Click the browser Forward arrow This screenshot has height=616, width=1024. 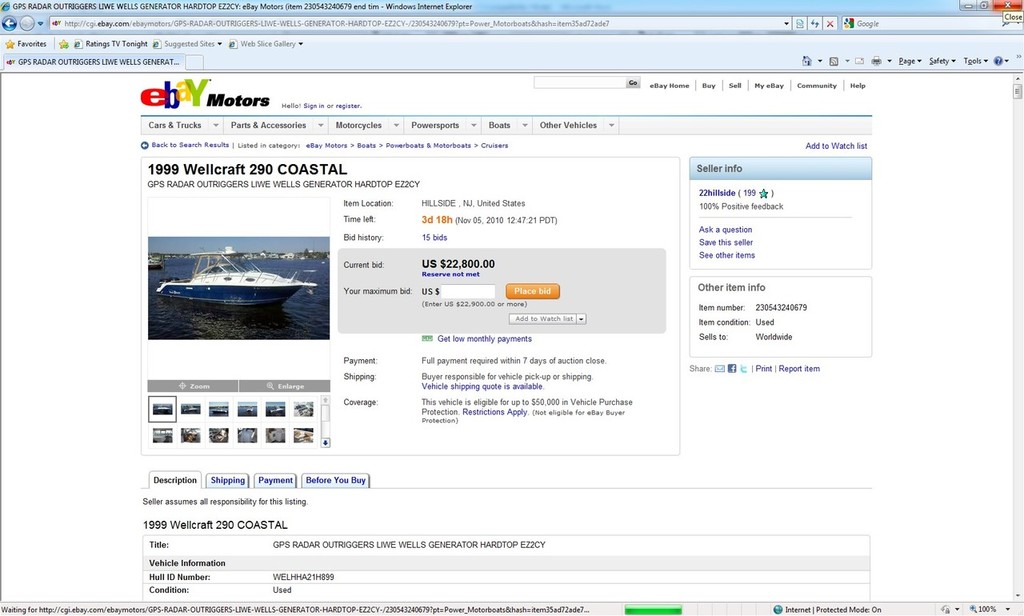[27, 24]
